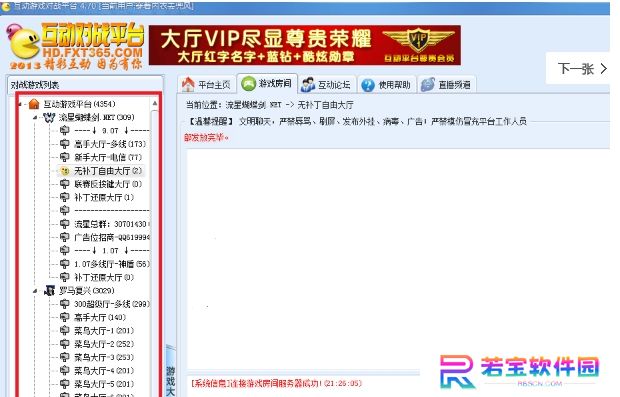The image size is (620, 397).
Task: Click the signpost icon of 菜鸟大厅-5
Action: (65, 384)
